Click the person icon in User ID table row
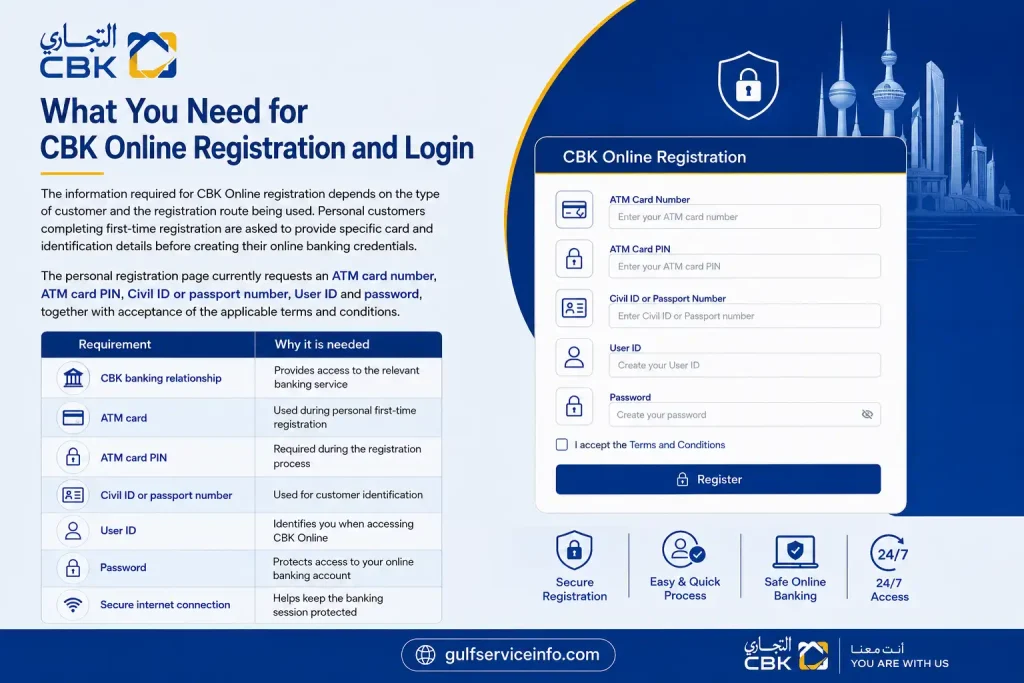The width and height of the screenshot is (1024, 683). click(x=73, y=531)
